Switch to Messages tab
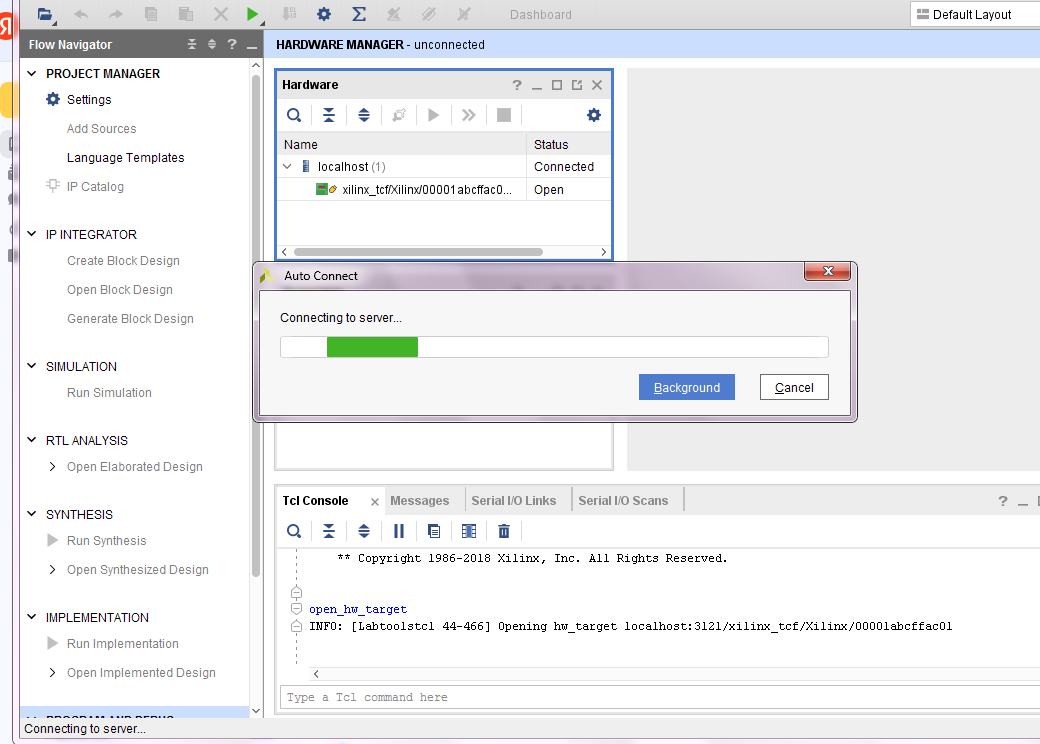This screenshot has height=744, width=1040. tap(420, 501)
